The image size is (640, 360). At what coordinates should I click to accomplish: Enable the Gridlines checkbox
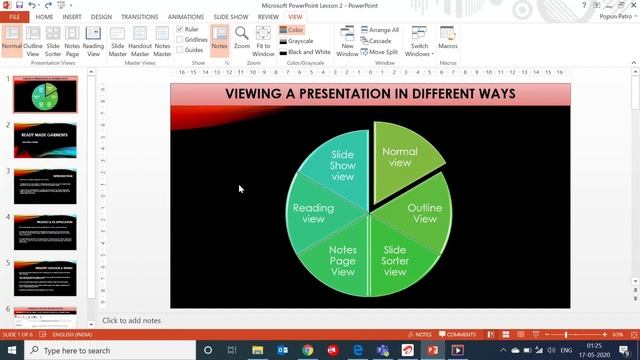[x=180, y=40]
